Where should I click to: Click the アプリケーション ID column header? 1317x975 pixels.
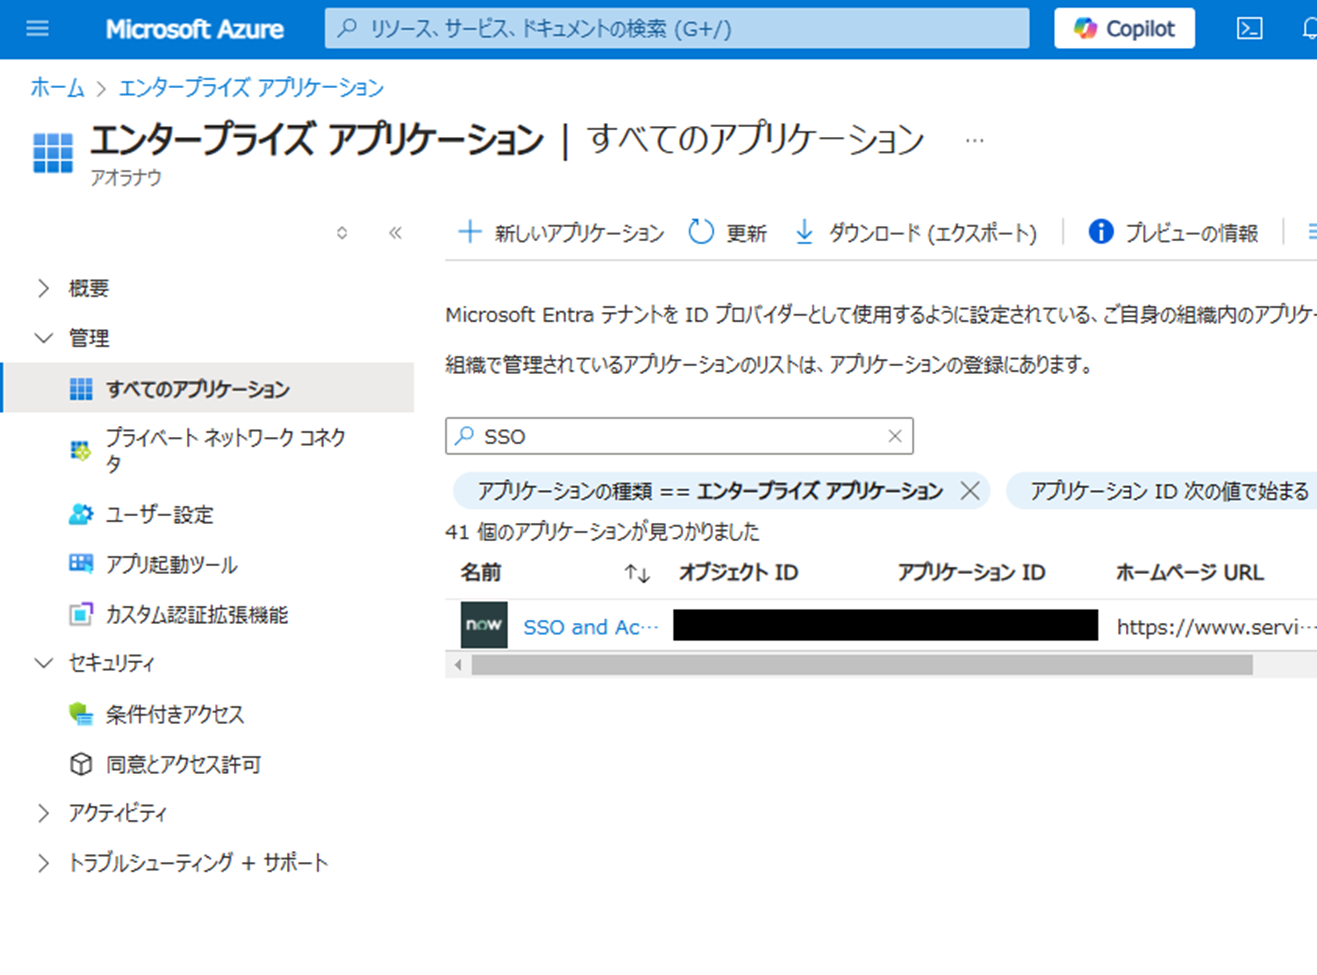point(971,573)
